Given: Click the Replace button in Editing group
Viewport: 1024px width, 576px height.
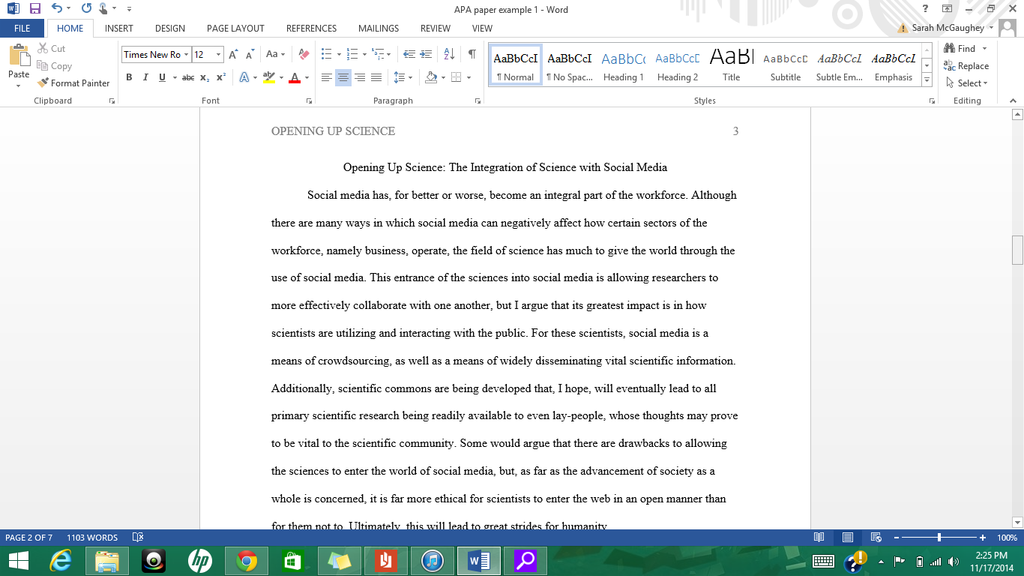Looking at the screenshot, I should coord(966,65).
